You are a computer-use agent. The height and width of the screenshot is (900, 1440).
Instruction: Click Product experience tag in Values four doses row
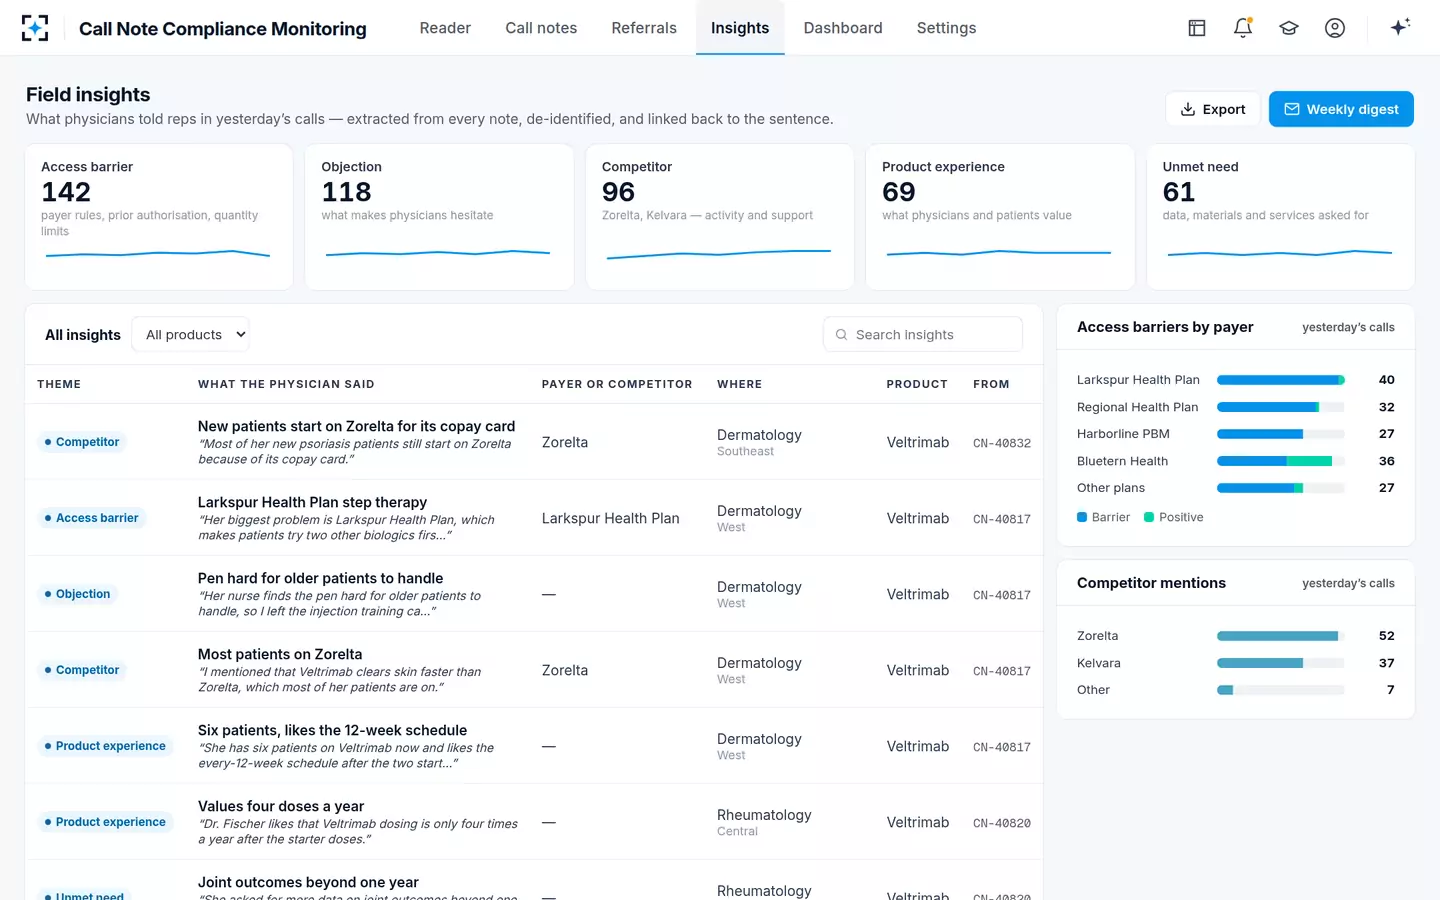click(x=105, y=822)
